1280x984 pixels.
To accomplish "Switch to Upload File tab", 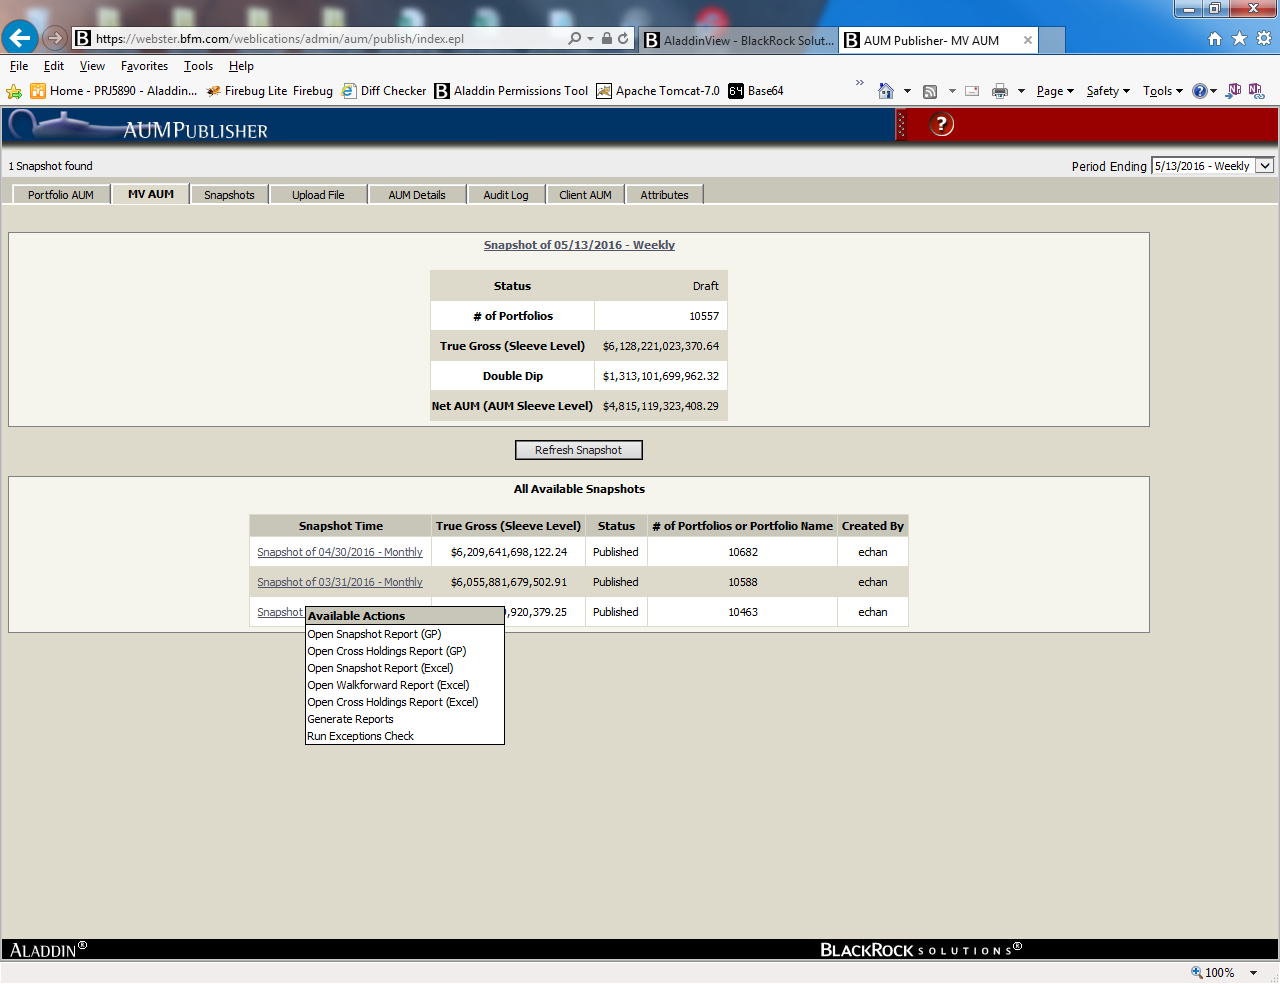I will (x=318, y=195).
